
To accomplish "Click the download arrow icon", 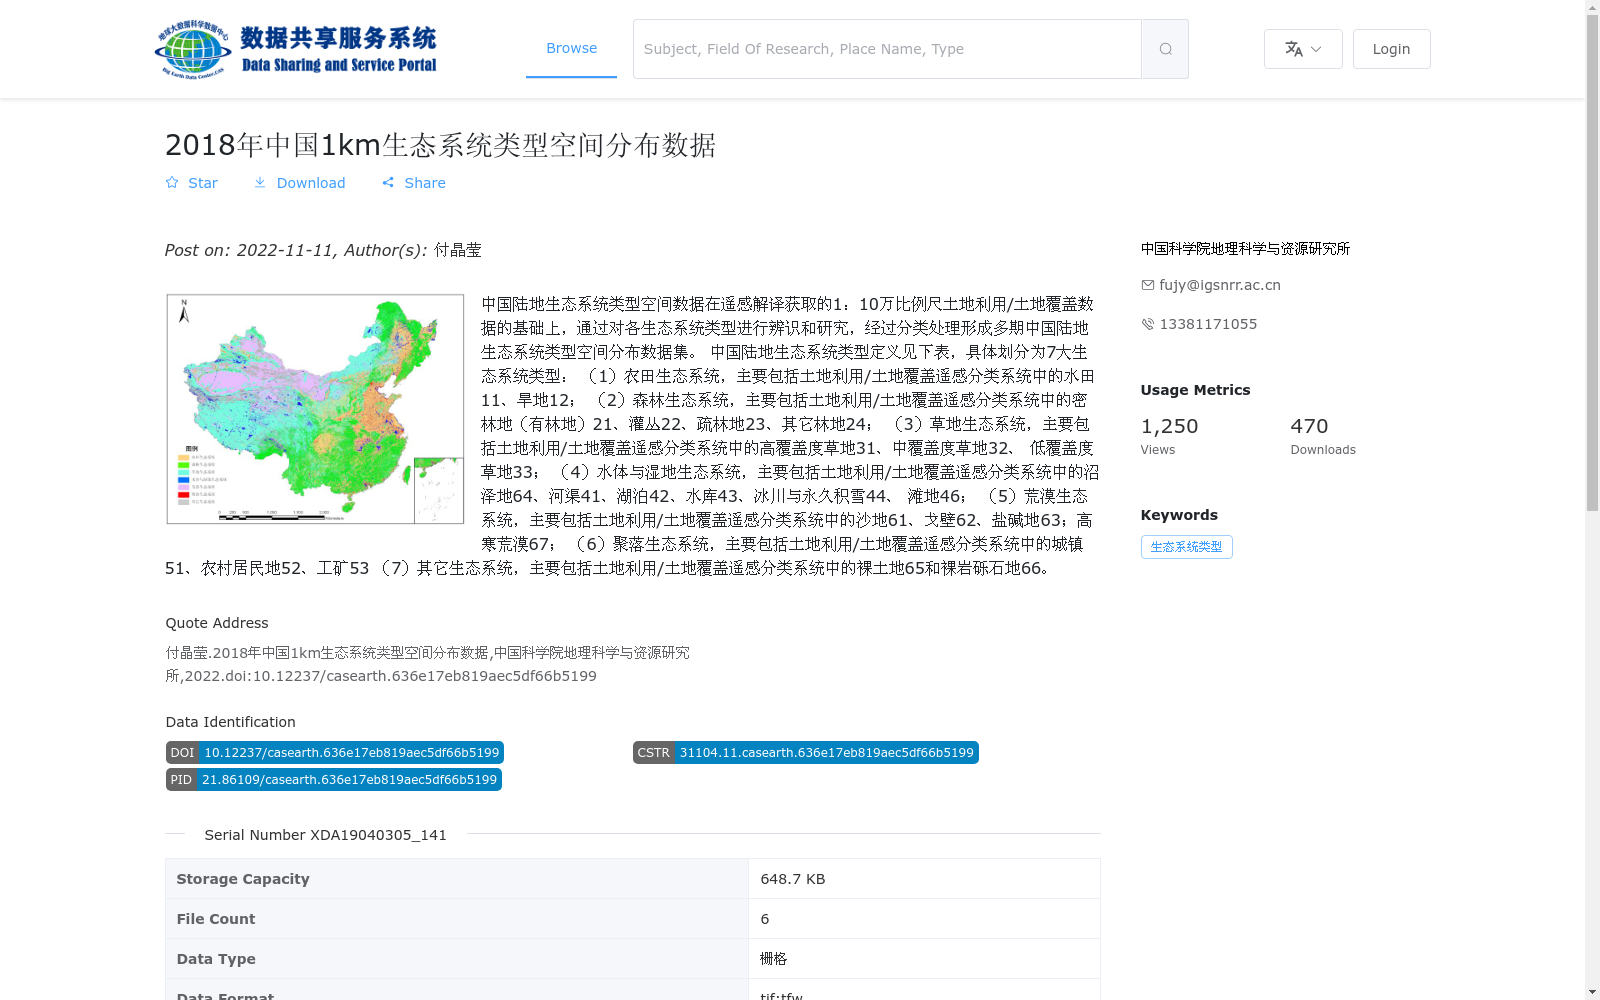I will pos(260,182).
